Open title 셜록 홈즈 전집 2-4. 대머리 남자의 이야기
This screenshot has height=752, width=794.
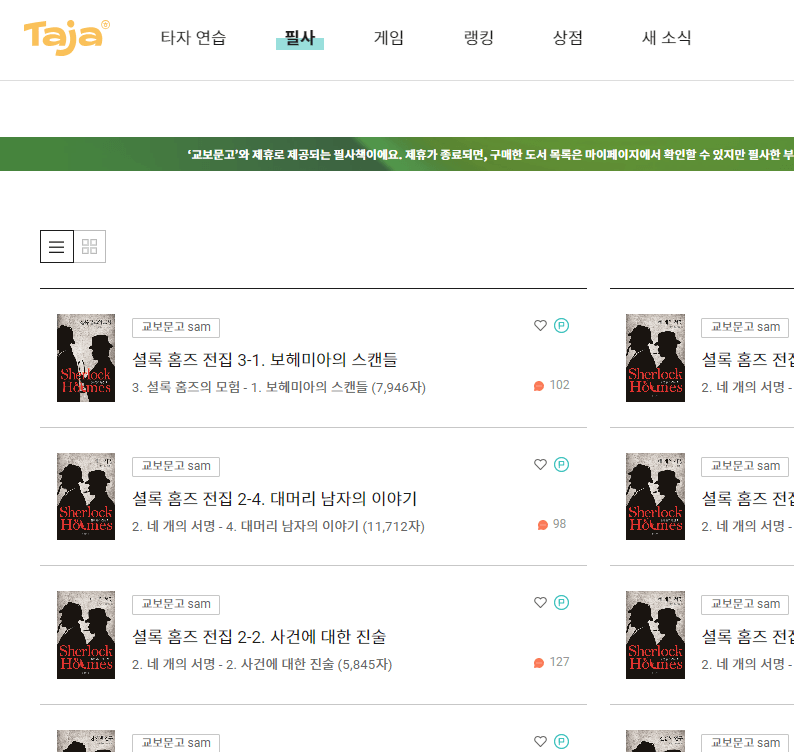[x=274, y=498]
